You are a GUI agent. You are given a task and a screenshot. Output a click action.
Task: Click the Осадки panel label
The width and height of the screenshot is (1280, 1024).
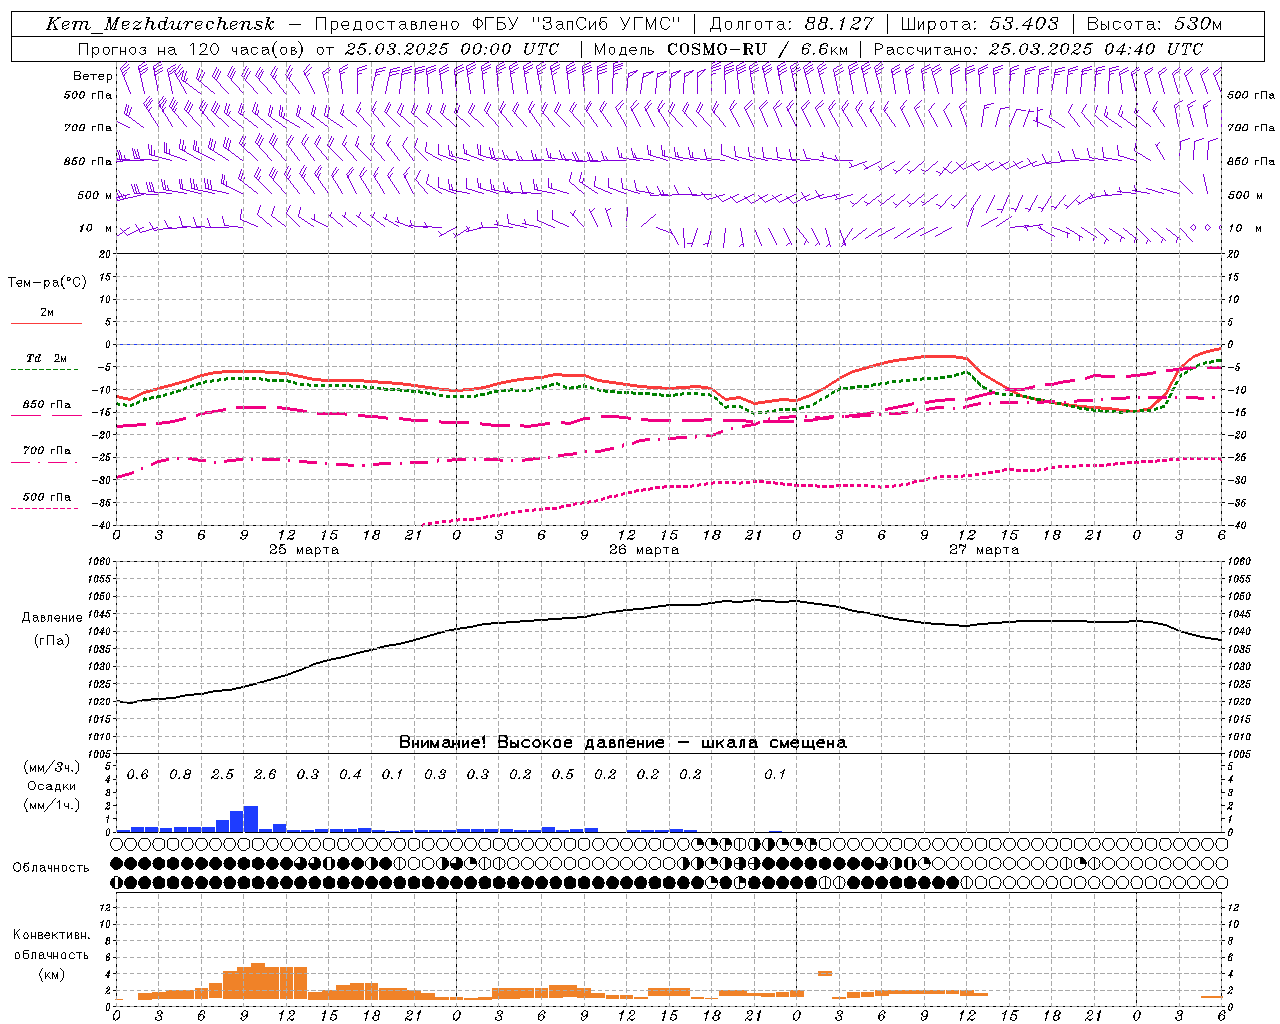click(50, 786)
